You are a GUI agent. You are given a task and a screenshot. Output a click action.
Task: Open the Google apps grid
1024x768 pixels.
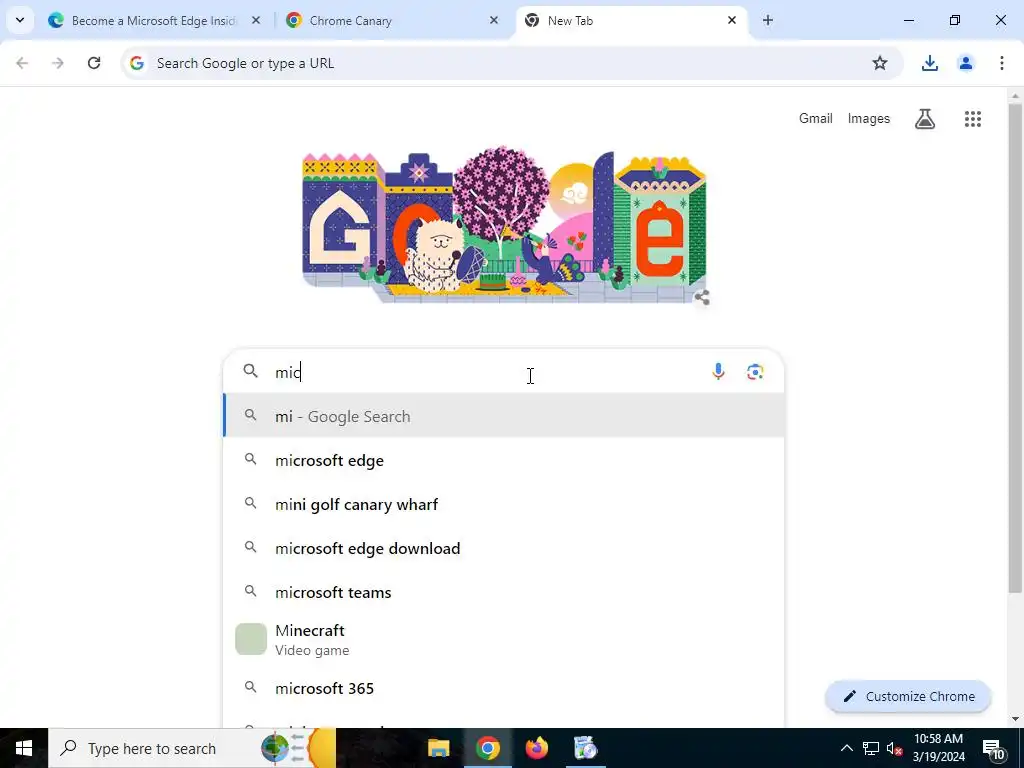[972, 118]
